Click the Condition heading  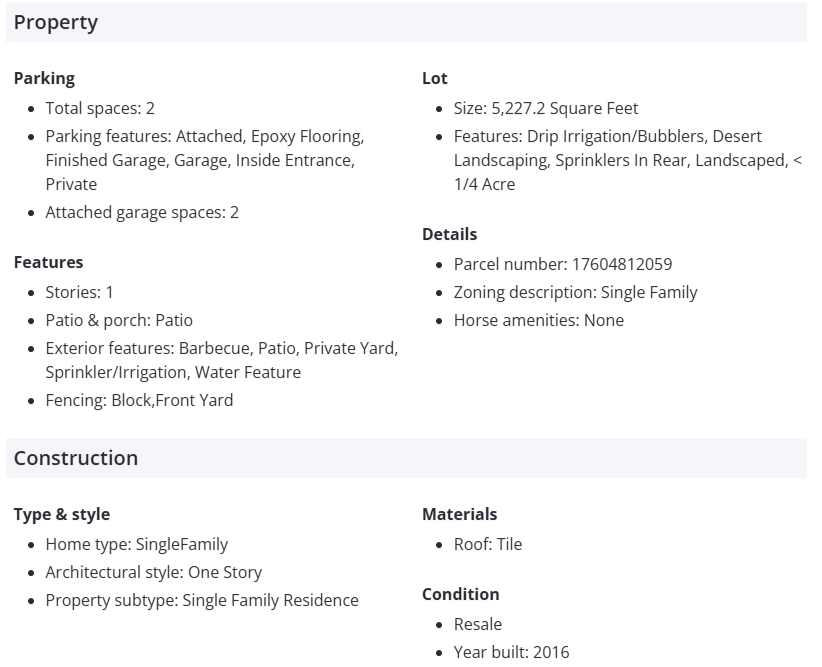pyautogui.click(x=460, y=594)
